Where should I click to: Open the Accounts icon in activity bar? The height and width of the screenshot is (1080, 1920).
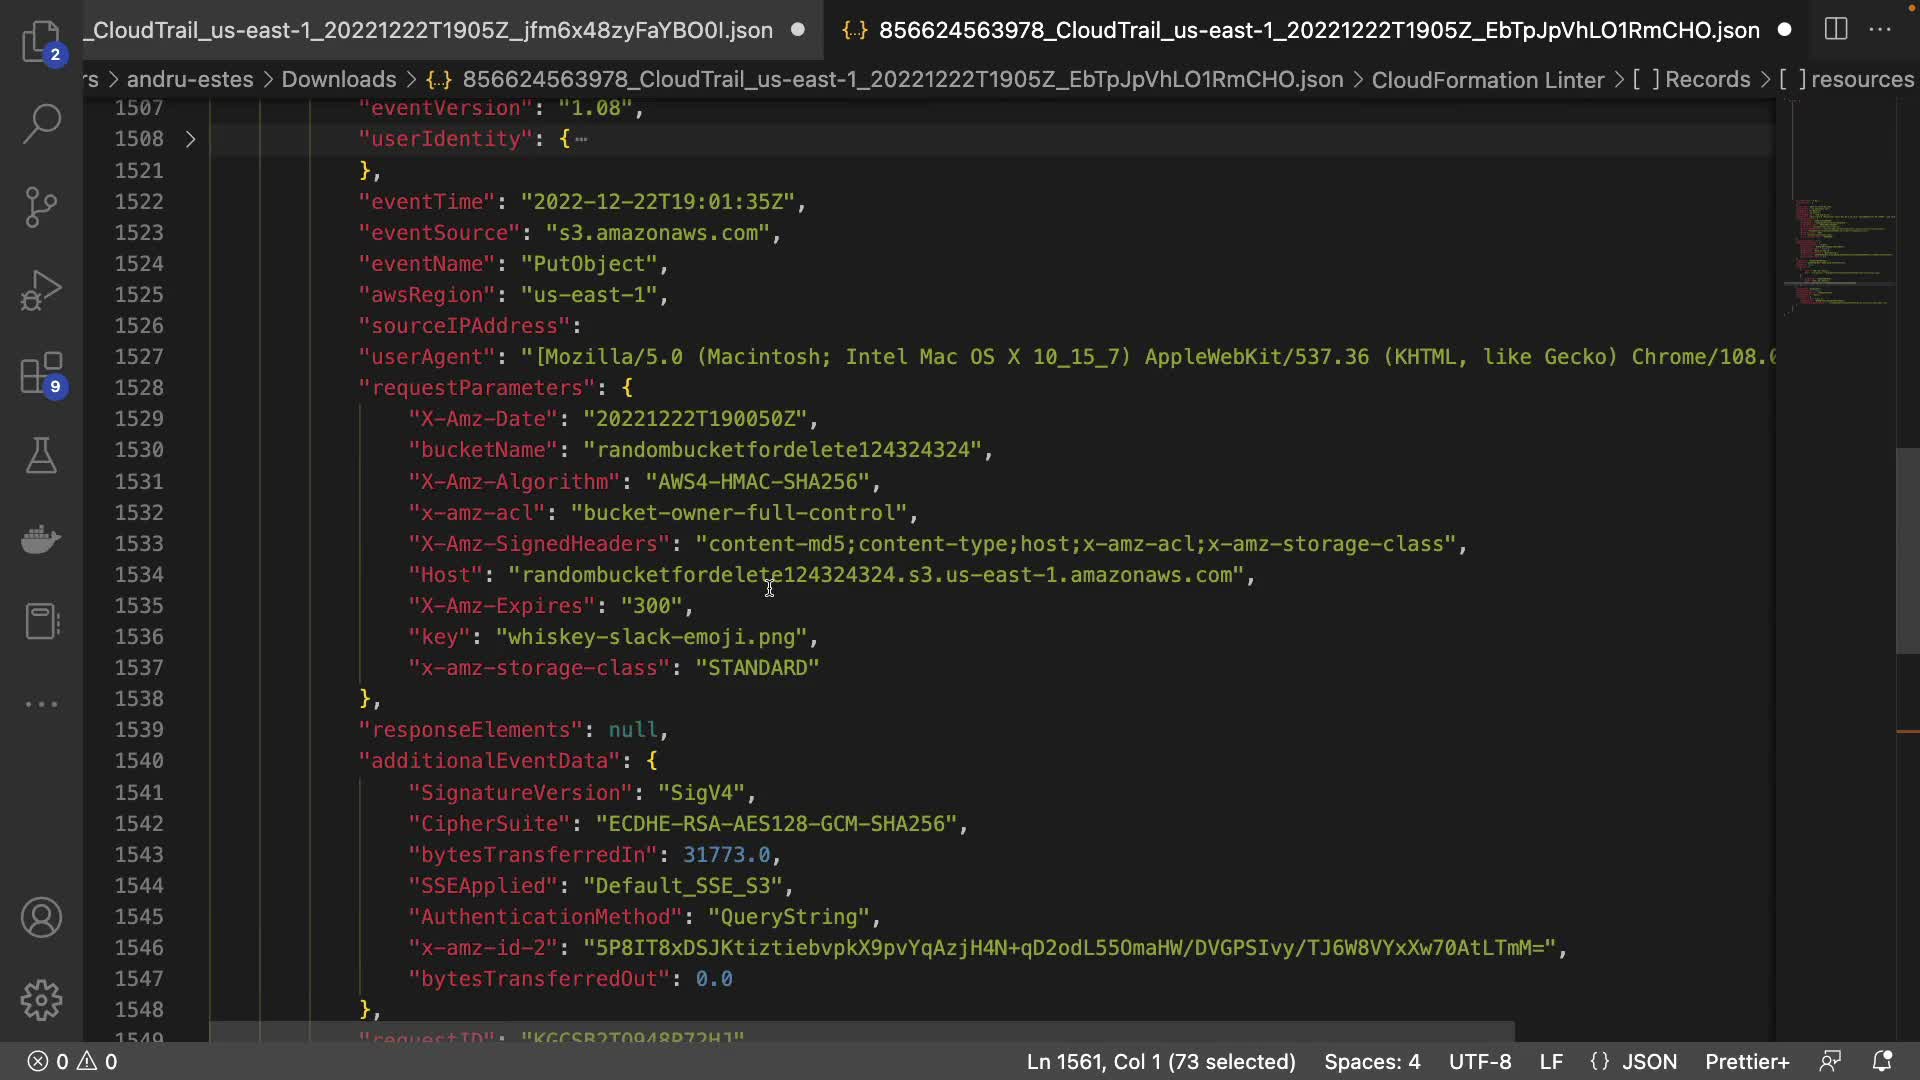click(x=41, y=918)
